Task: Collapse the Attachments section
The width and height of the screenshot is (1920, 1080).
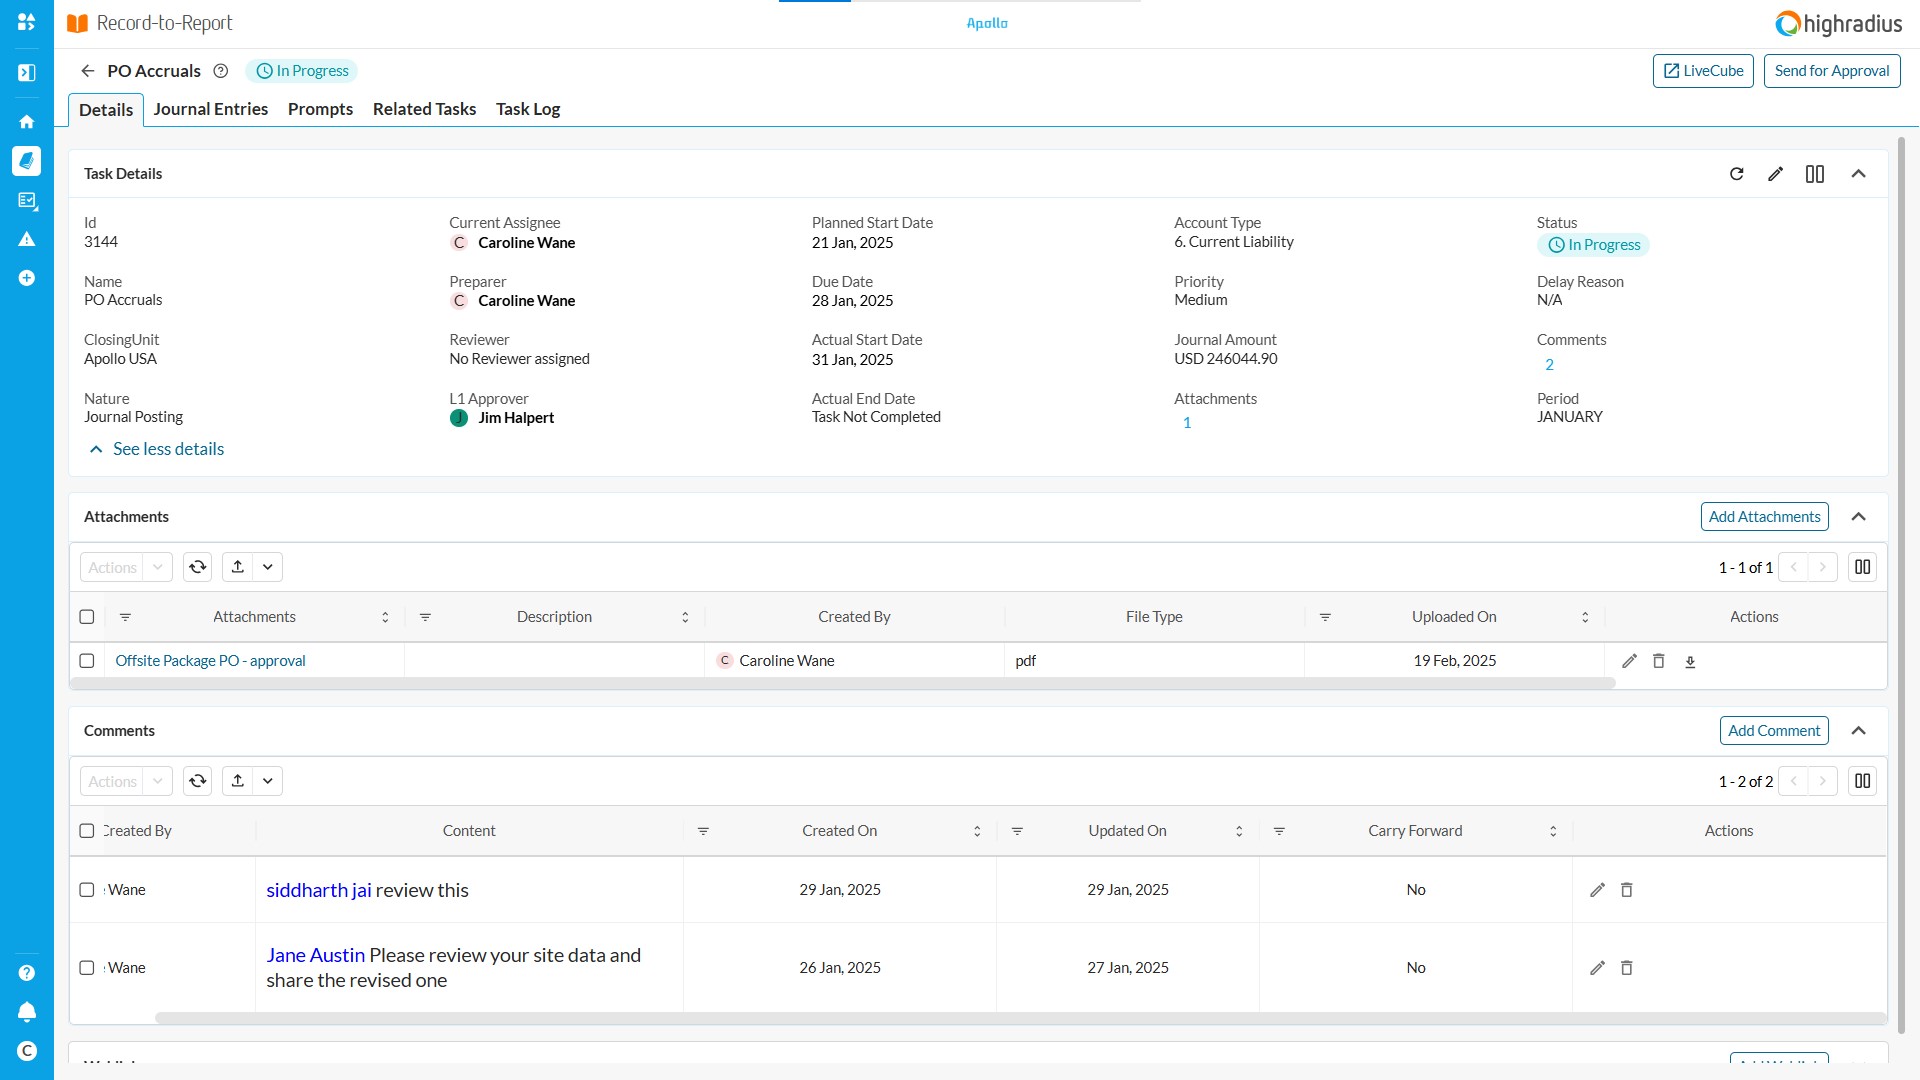Action: (1859, 517)
